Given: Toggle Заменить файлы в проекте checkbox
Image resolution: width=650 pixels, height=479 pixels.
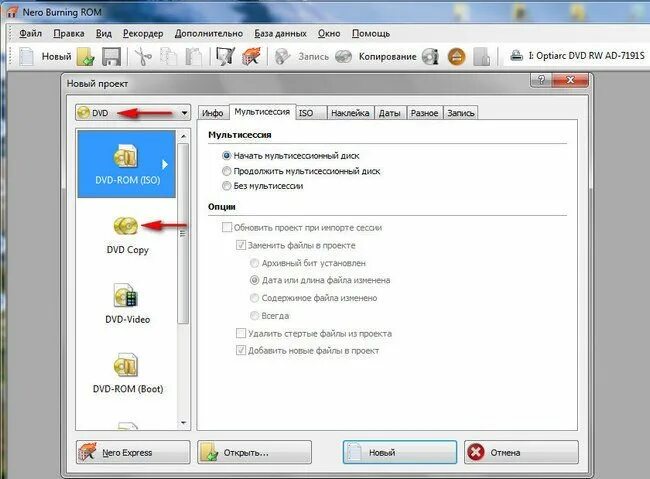Looking at the screenshot, I should pyautogui.click(x=241, y=245).
